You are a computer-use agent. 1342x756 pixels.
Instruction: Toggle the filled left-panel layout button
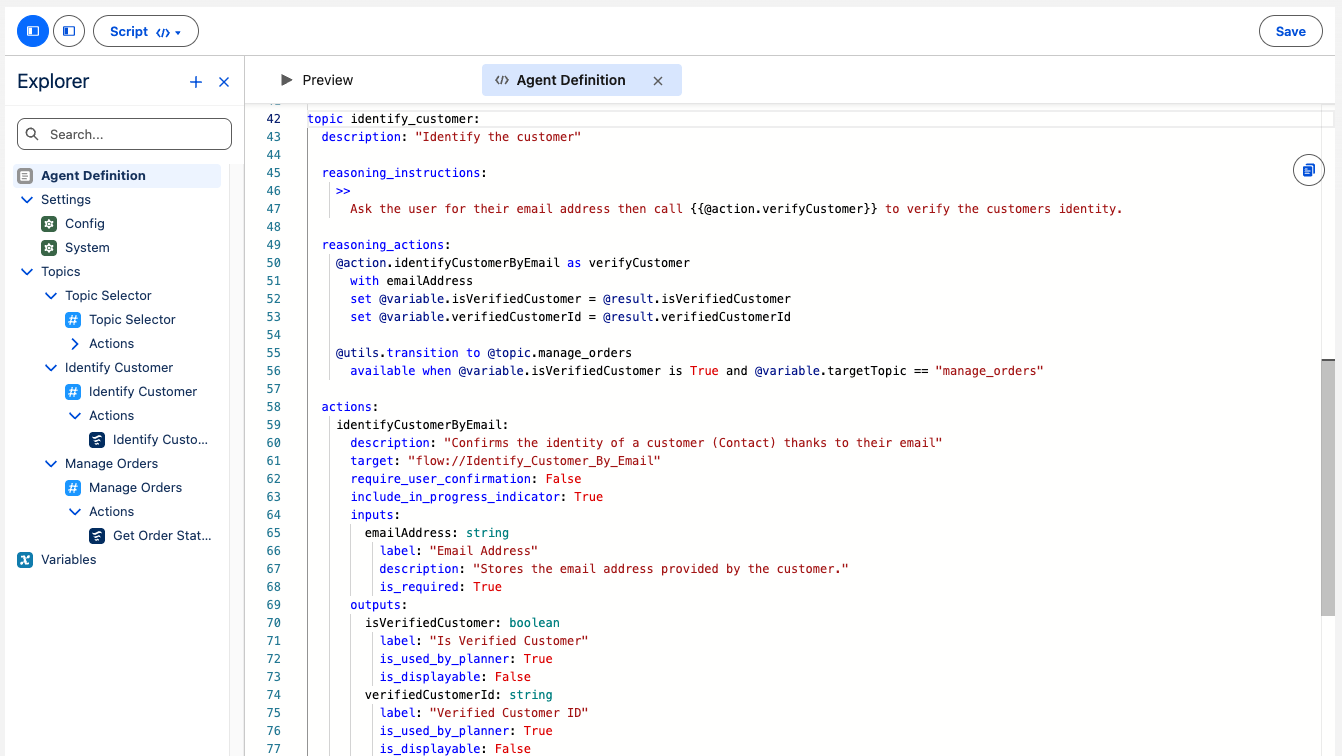coord(32,31)
